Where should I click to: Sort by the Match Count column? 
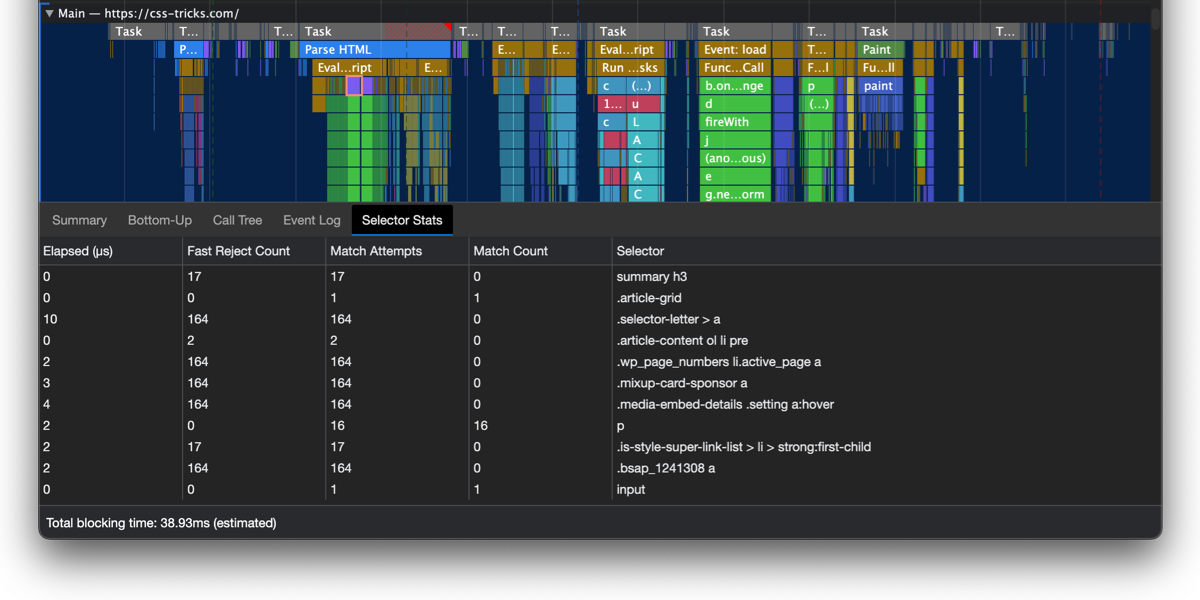click(x=510, y=251)
